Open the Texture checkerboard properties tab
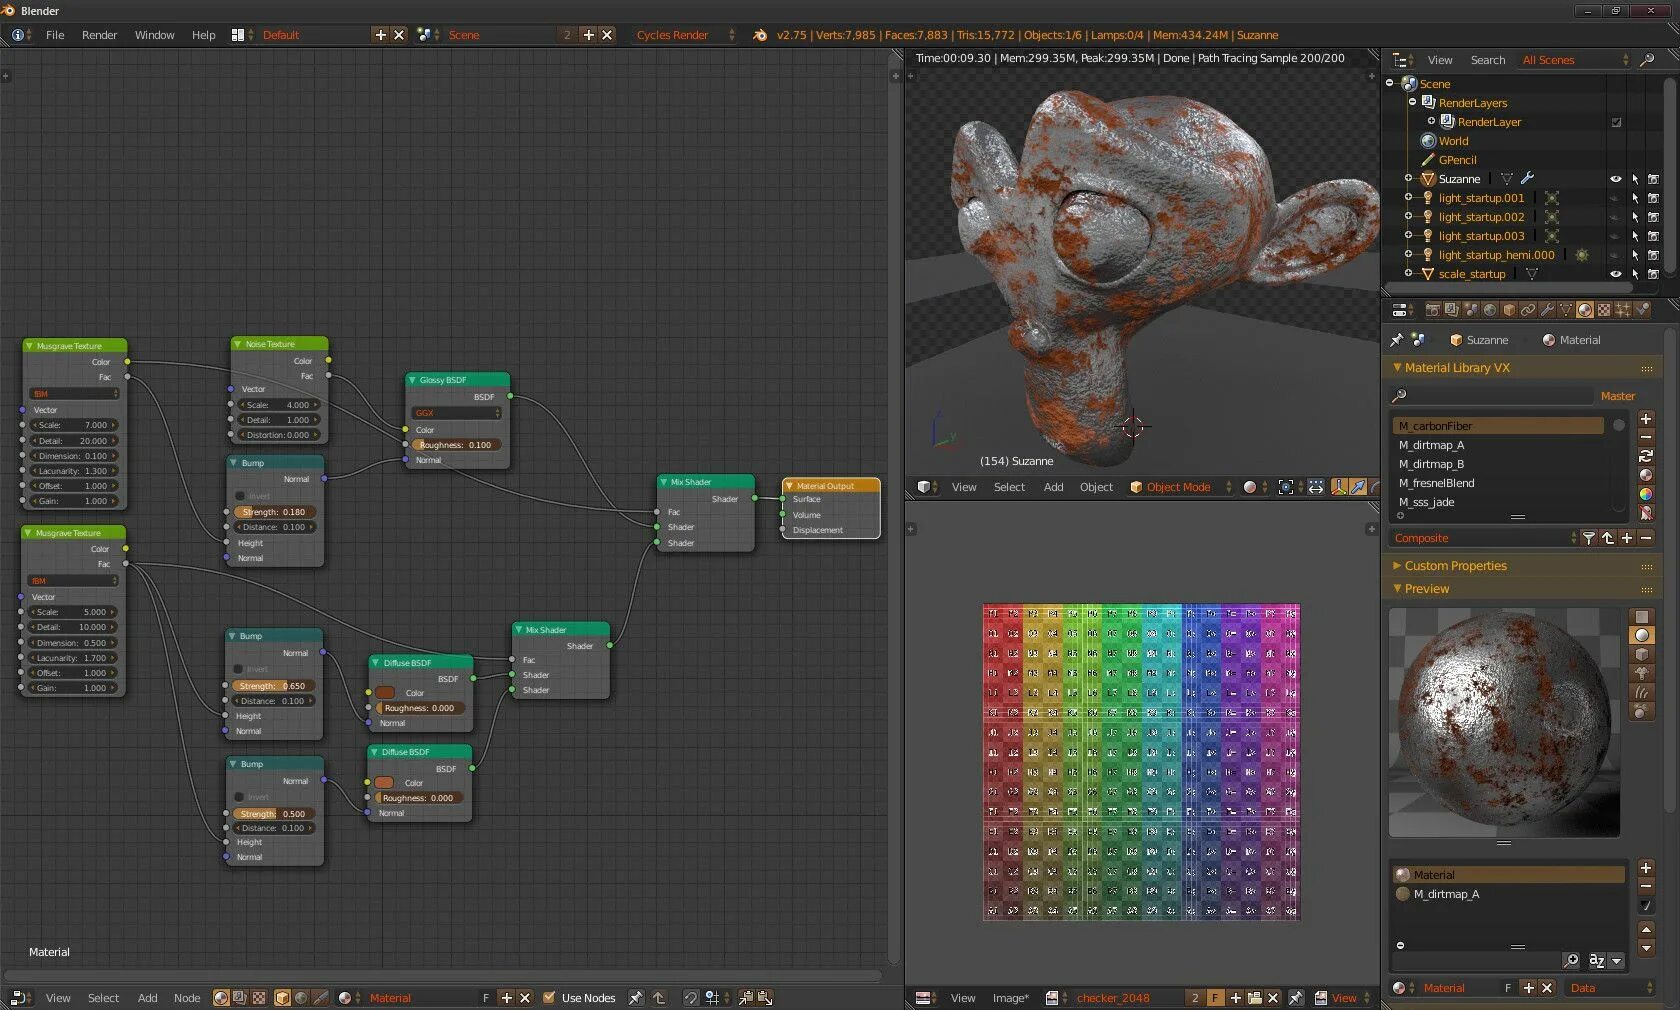1680x1010 pixels. pos(1604,310)
